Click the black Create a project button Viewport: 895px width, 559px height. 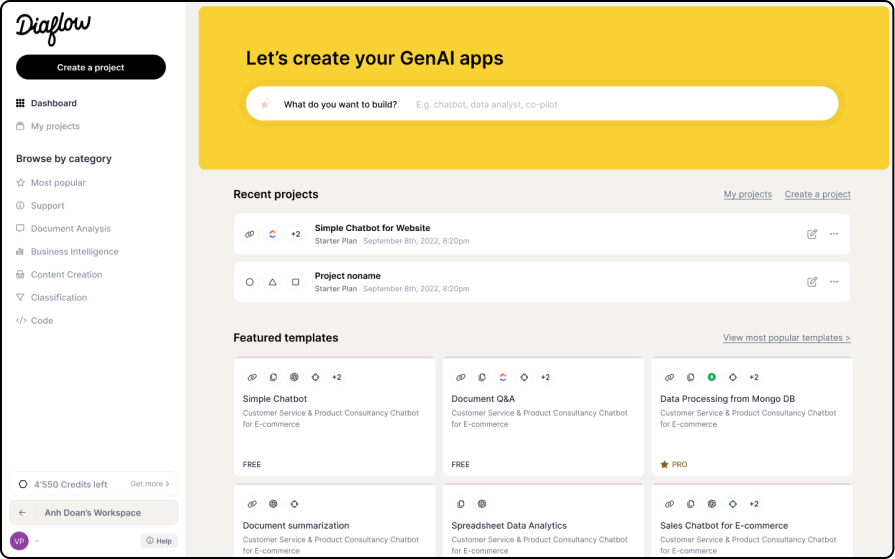click(91, 67)
